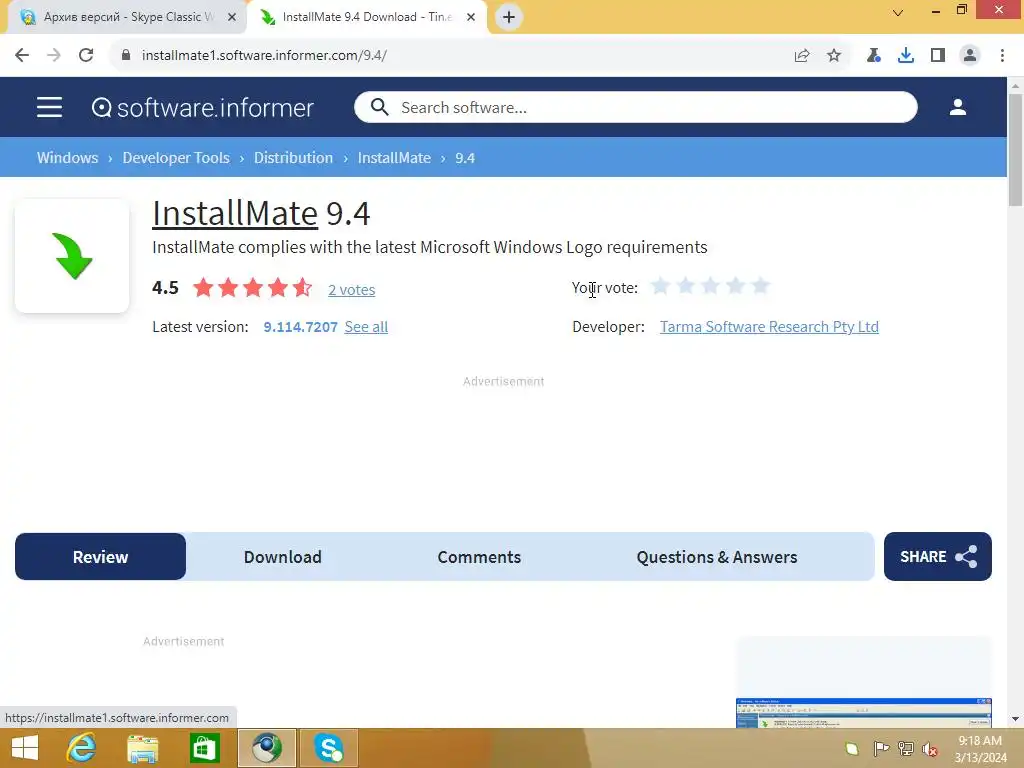Click the browser forward arrow
This screenshot has height=768, width=1024.
(54, 56)
